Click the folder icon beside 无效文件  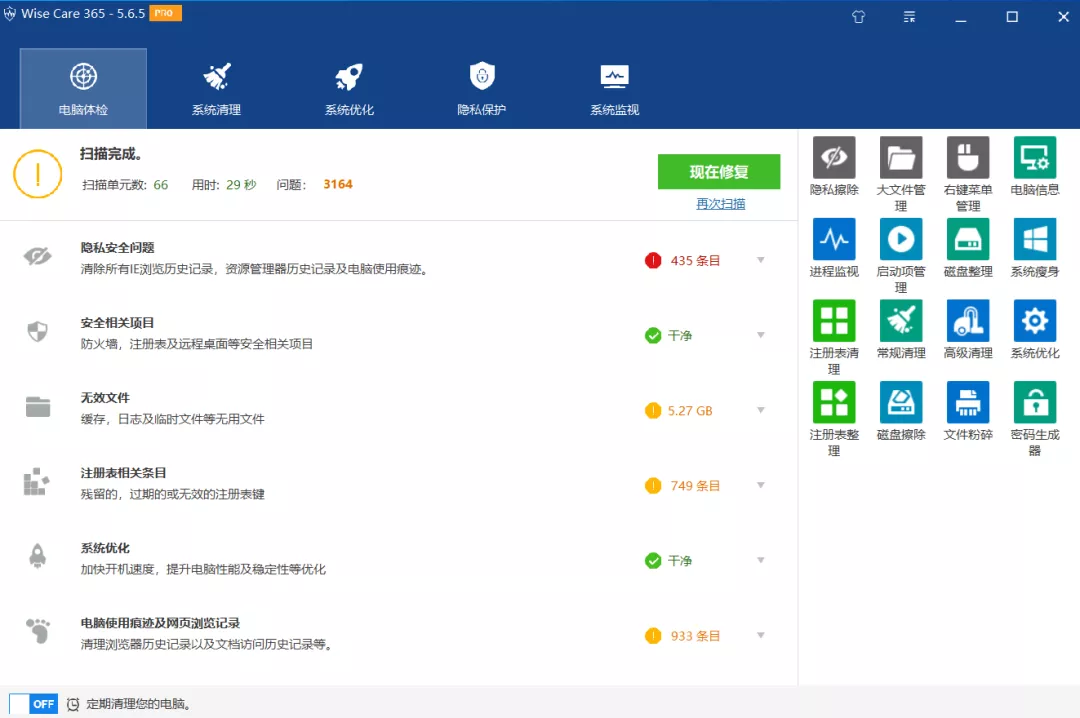point(38,407)
